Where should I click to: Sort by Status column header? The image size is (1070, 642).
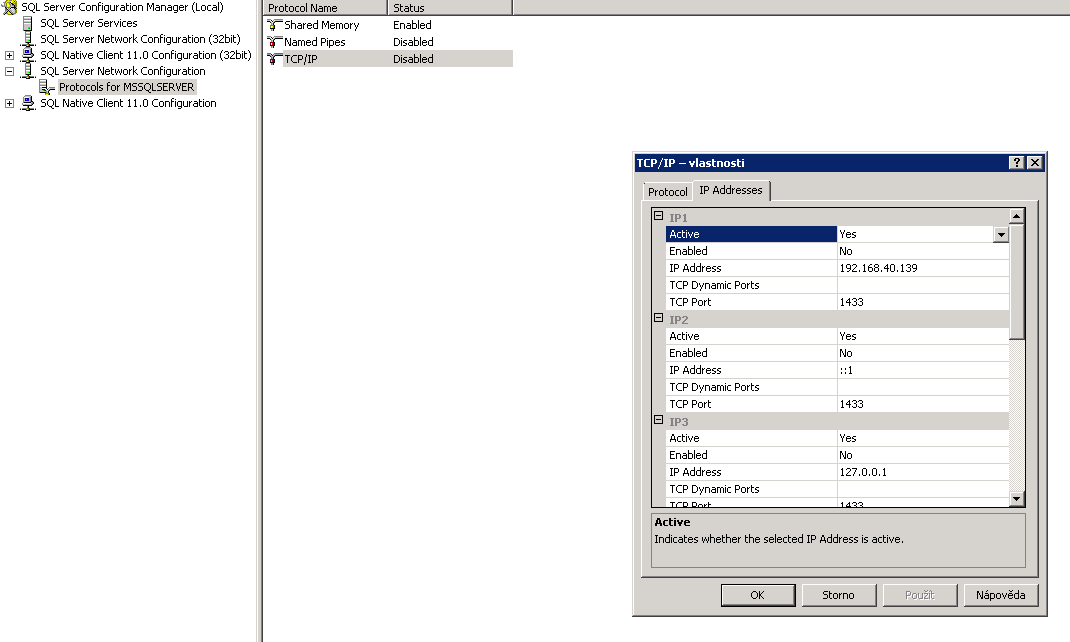[x=450, y=8]
